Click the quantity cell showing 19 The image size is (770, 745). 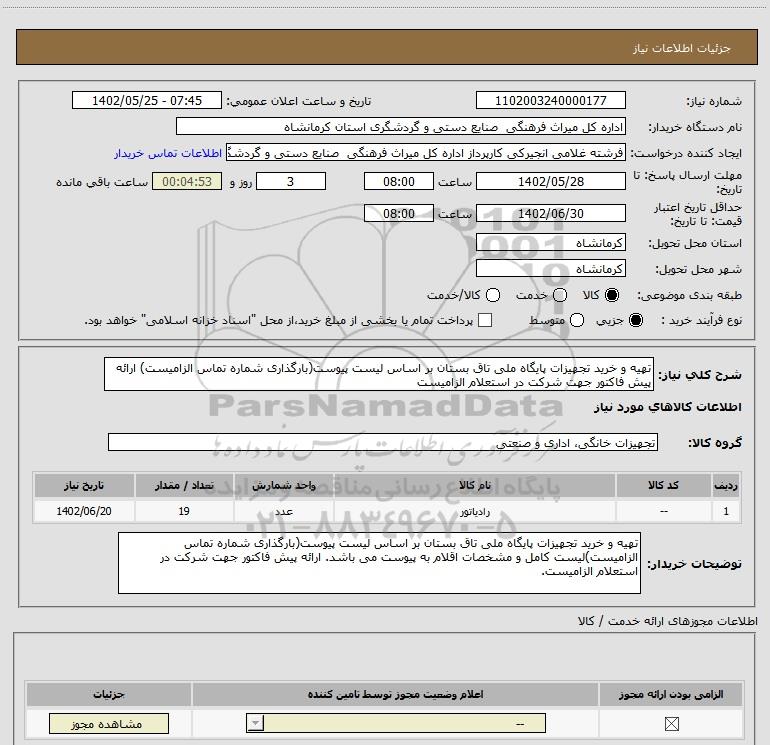coord(184,511)
